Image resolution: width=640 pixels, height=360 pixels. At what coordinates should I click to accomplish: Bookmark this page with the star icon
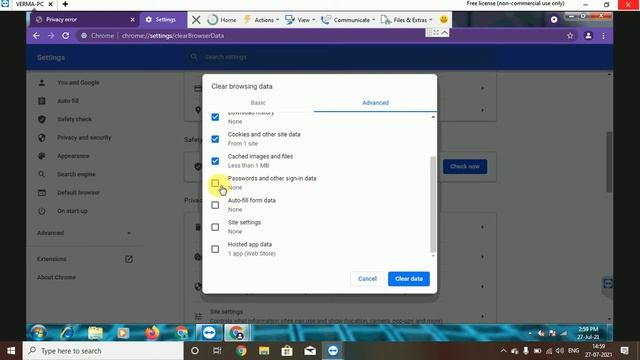(x=570, y=36)
